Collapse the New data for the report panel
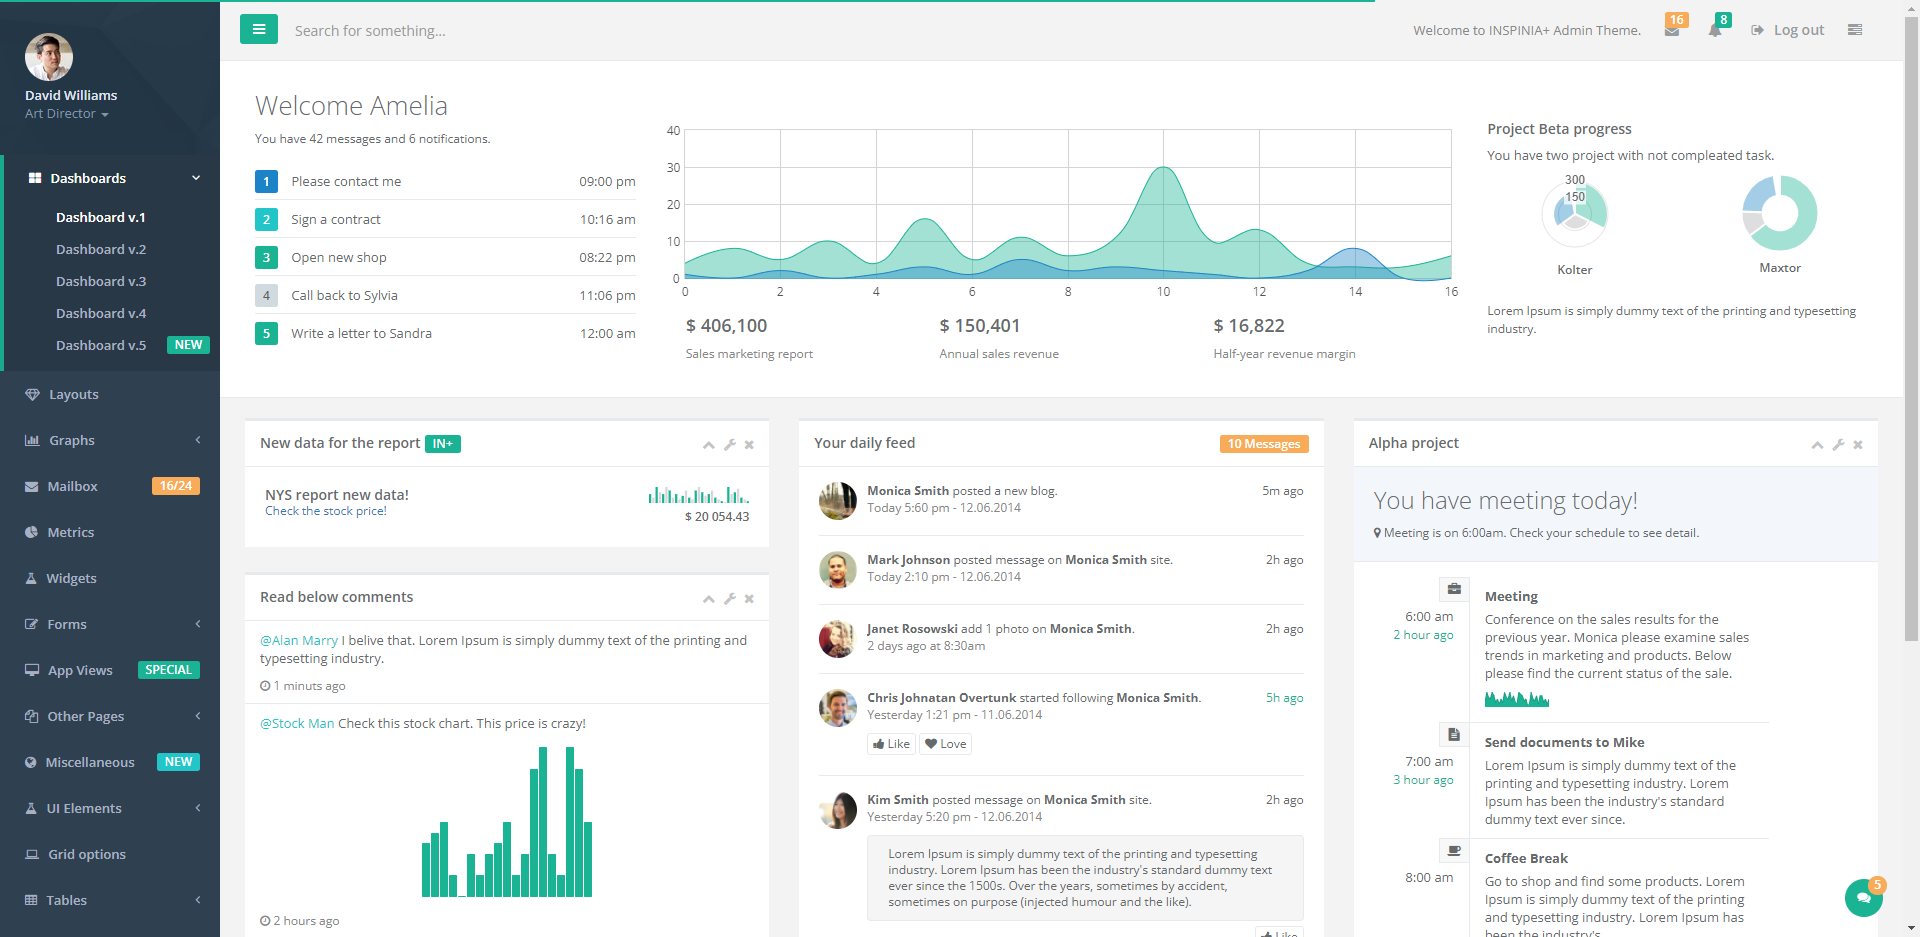 [708, 445]
